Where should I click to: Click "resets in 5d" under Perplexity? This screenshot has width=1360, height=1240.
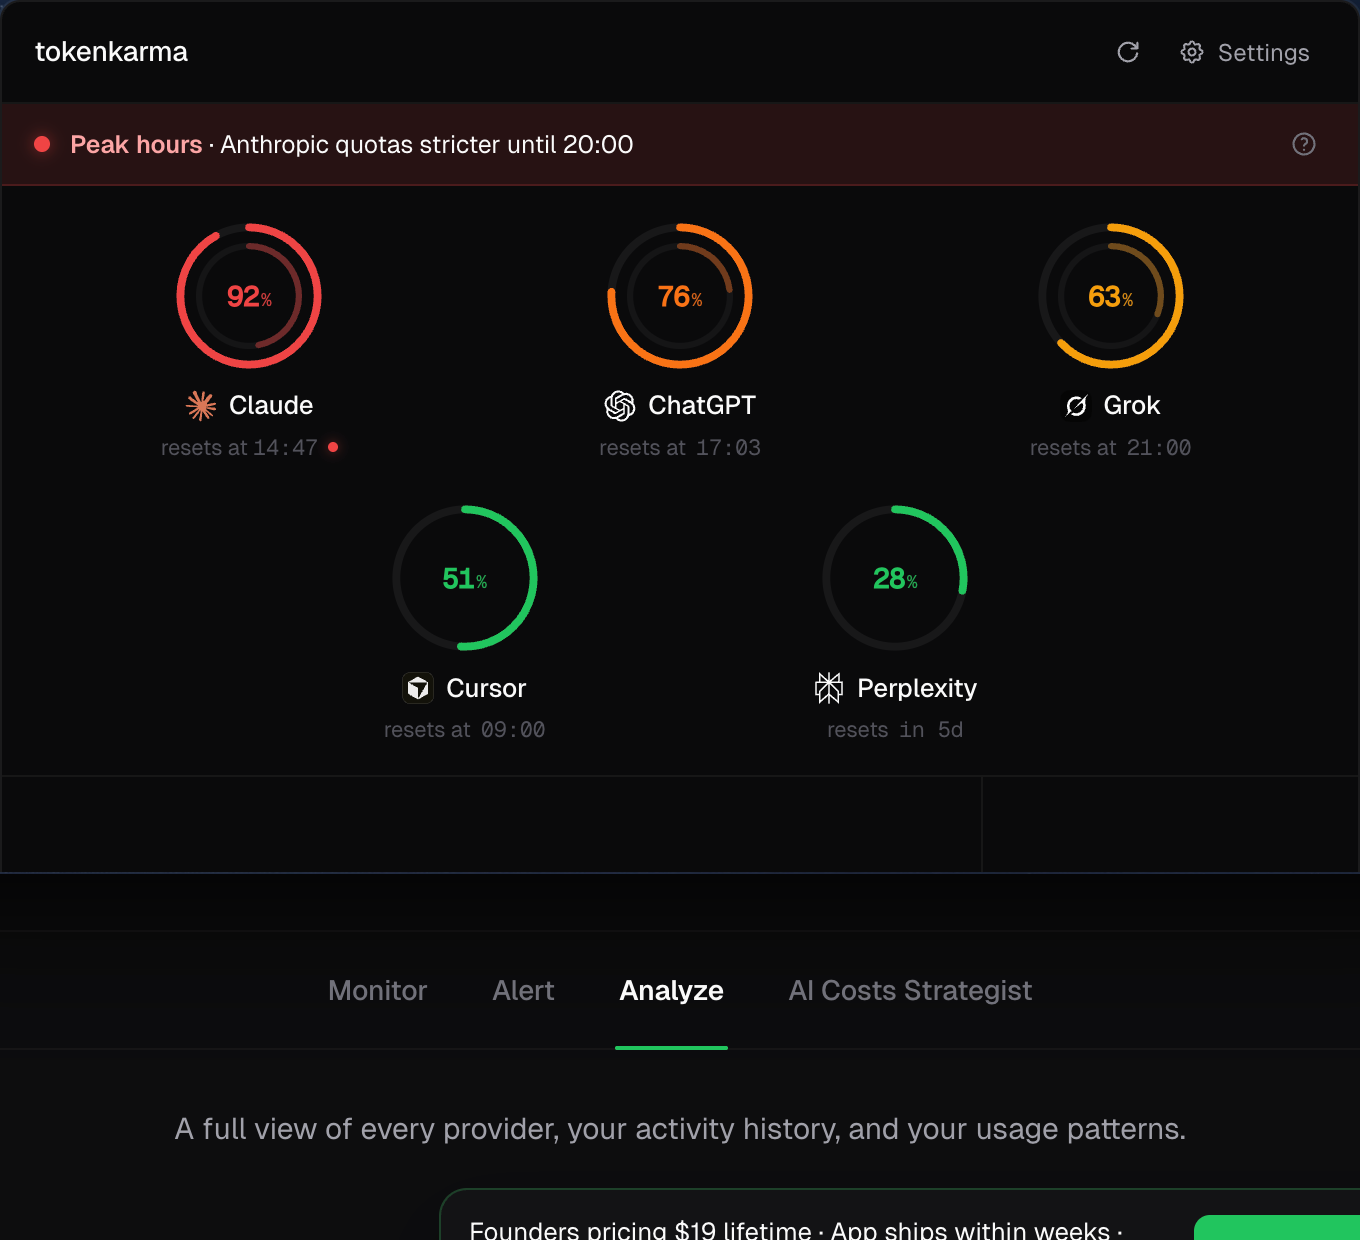point(895,730)
